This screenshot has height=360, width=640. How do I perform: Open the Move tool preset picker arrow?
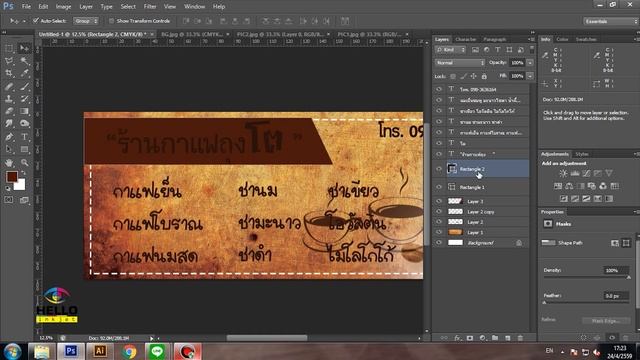coord(24,21)
